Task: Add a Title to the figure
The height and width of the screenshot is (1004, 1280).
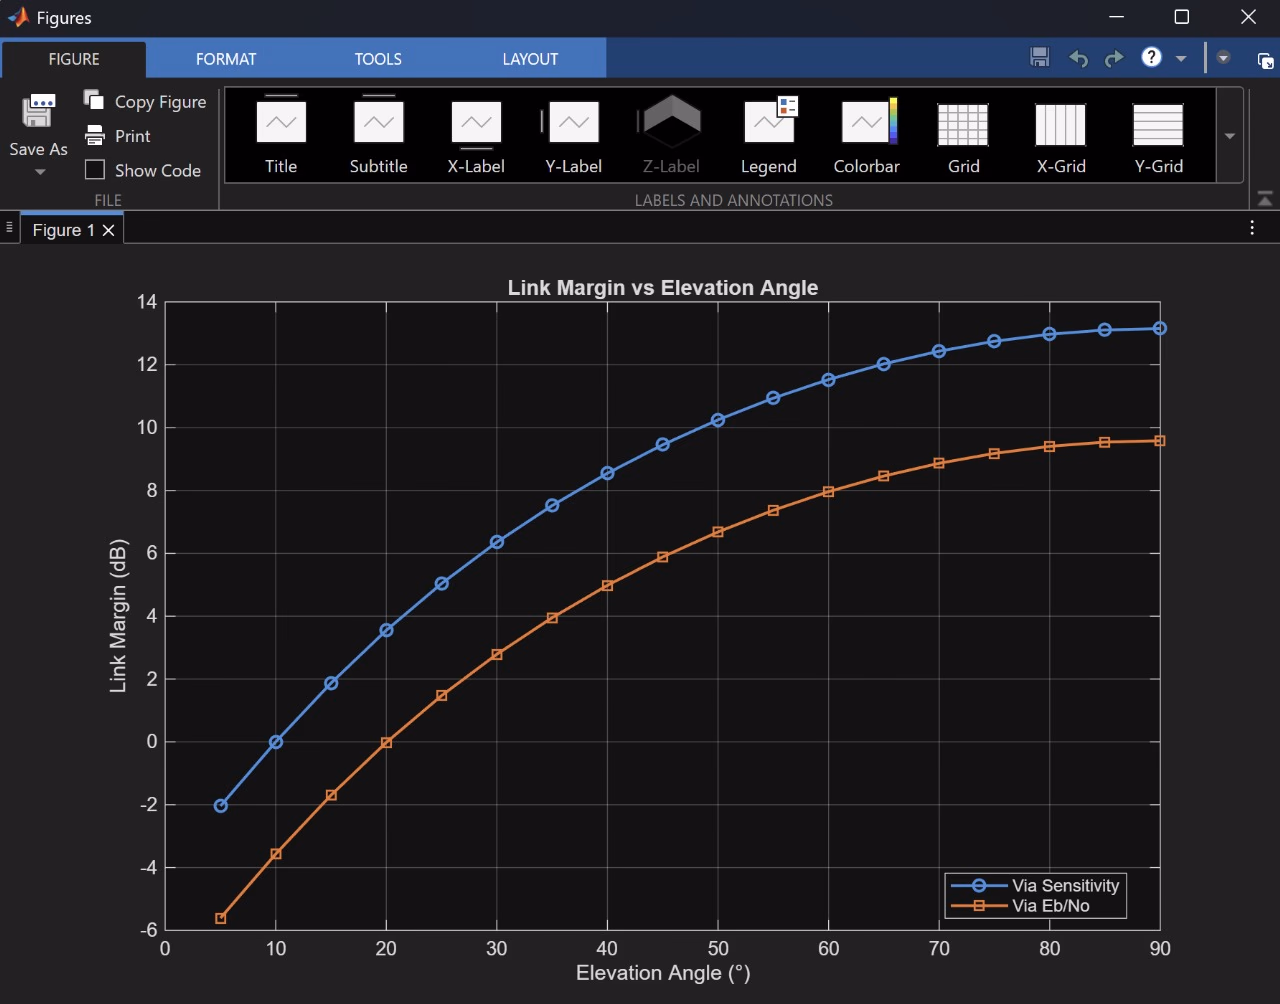Action: tap(281, 136)
